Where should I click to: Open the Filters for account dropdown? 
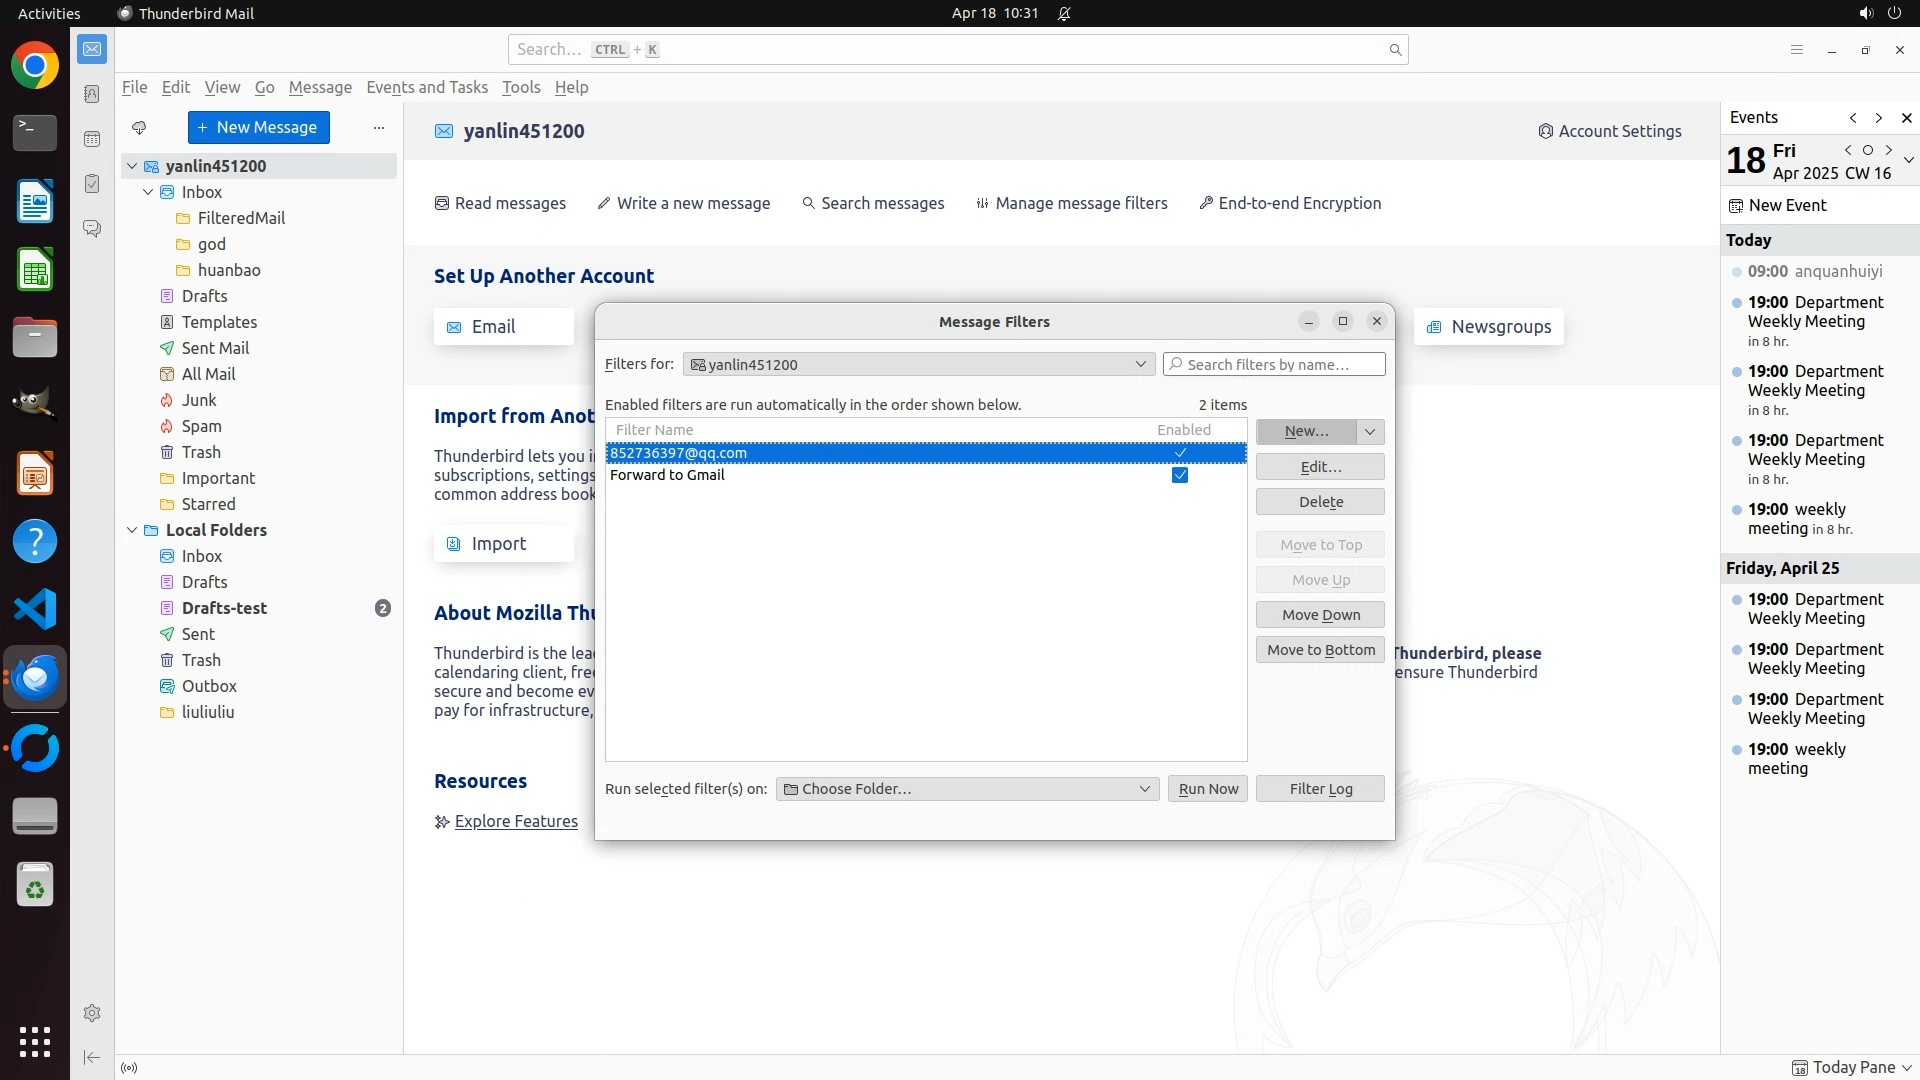click(x=918, y=364)
